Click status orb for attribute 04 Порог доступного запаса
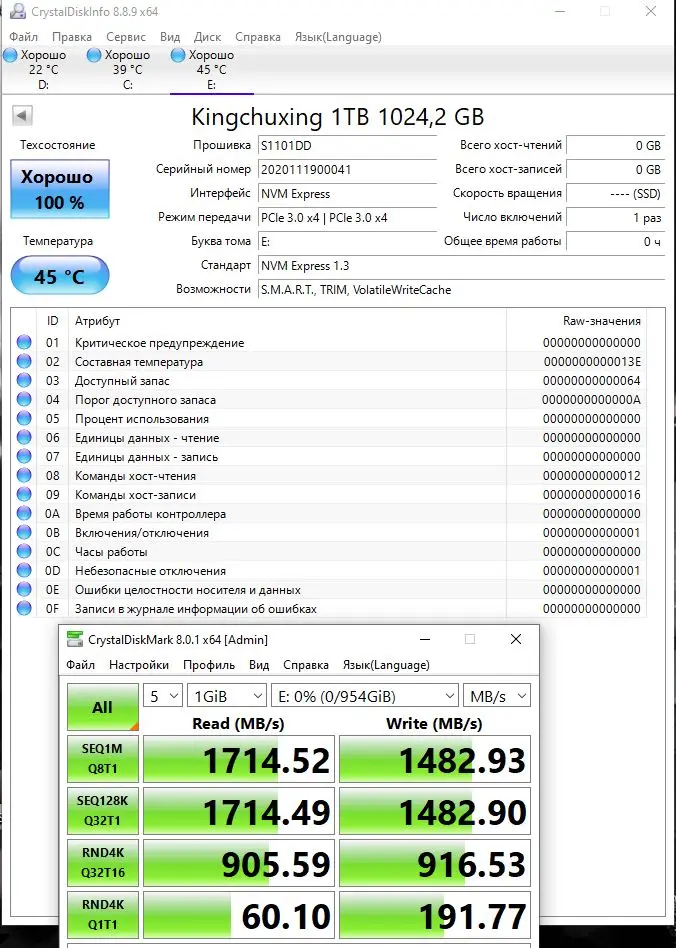The image size is (676, 948). pos(24,400)
